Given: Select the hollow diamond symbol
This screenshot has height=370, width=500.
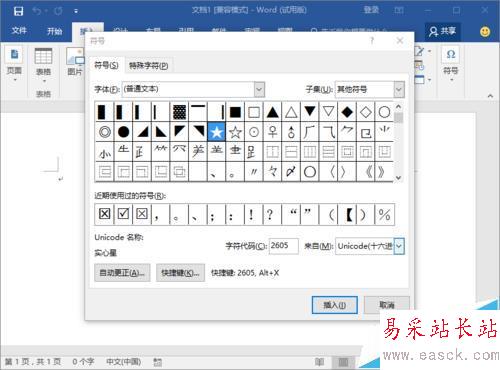Looking at the screenshot, I should [x=366, y=112].
